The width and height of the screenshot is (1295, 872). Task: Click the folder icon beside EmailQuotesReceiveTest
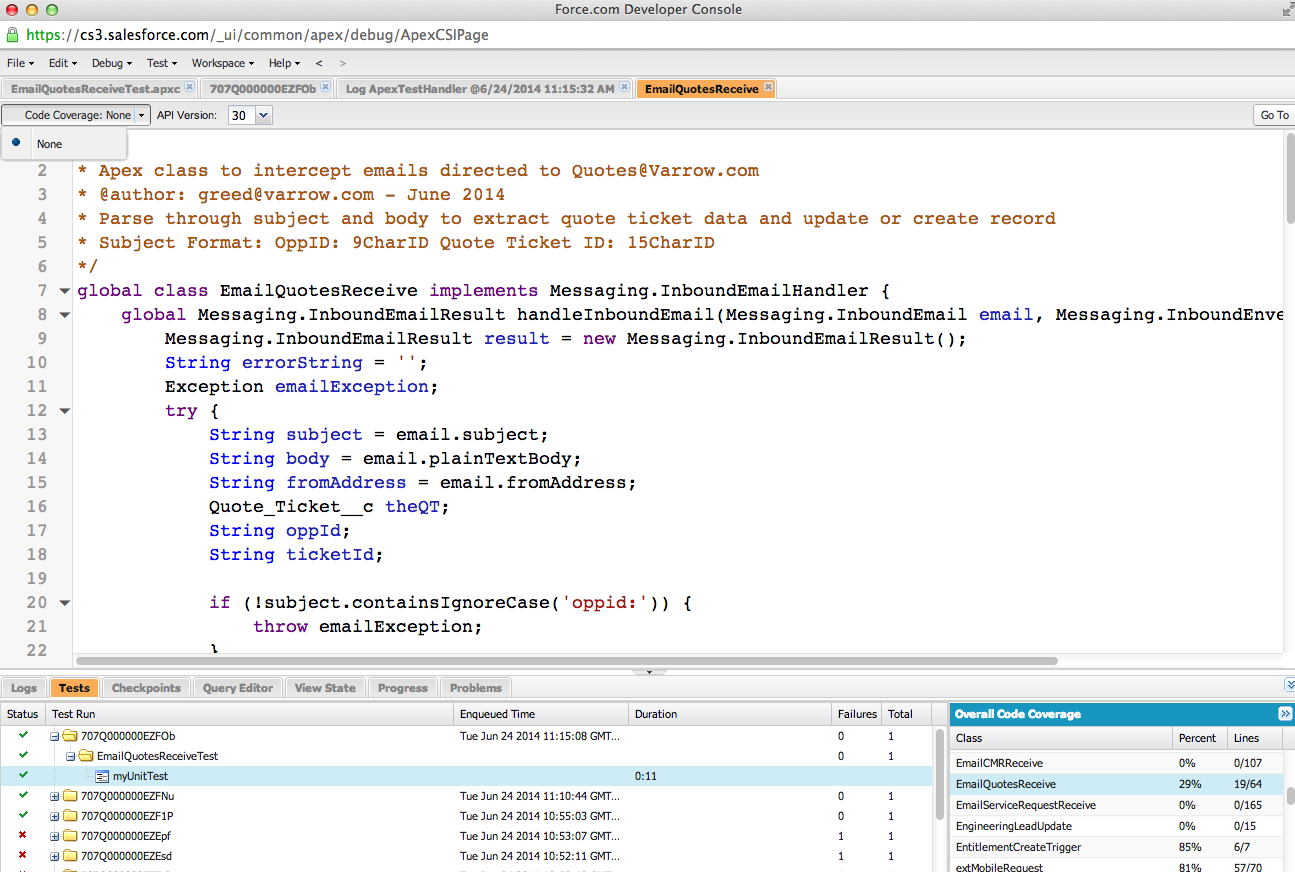(x=85, y=755)
